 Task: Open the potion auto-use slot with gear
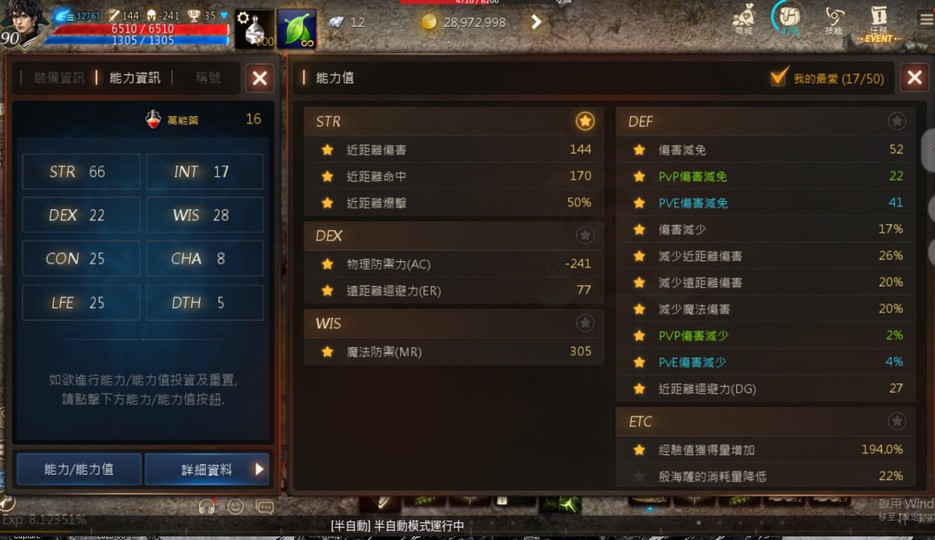pyautogui.click(x=255, y=29)
